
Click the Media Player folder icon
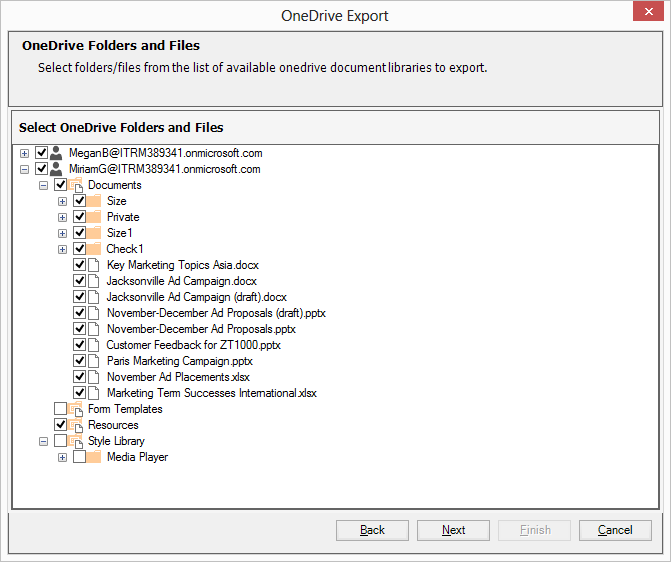tap(94, 457)
